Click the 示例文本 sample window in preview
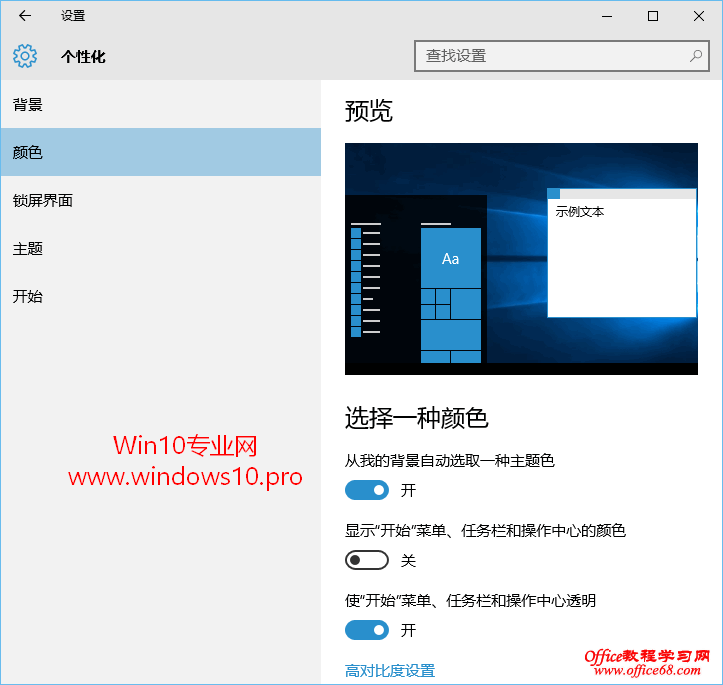 (x=622, y=253)
